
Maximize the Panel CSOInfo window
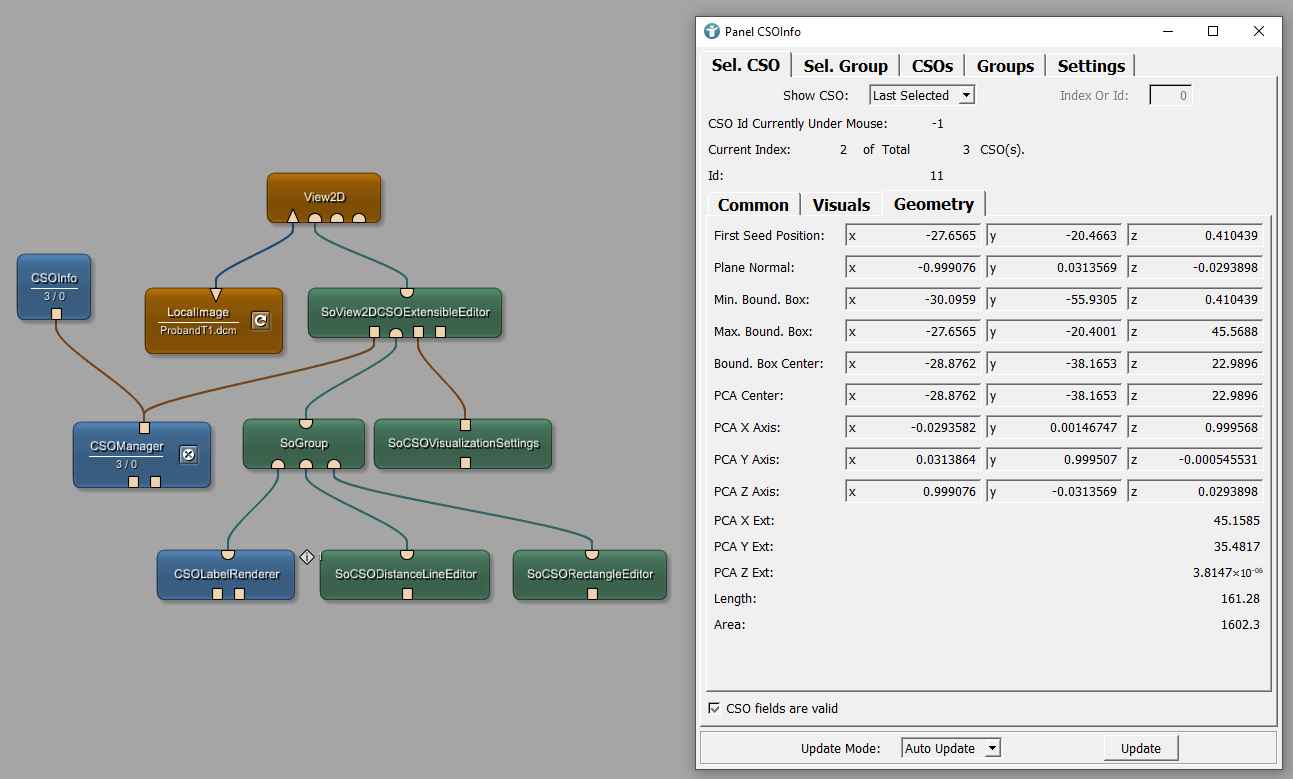(1213, 31)
